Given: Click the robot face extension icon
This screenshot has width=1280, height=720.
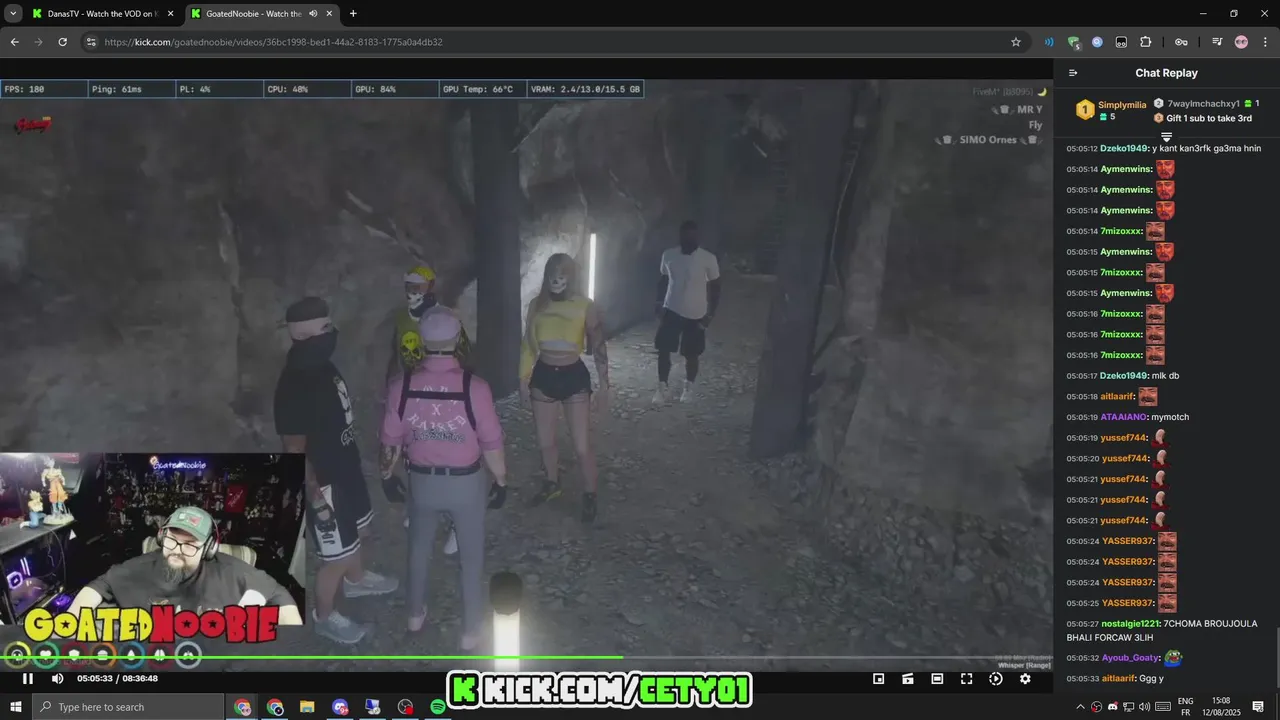Looking at the screenshot, I should tap(1121, 42).
